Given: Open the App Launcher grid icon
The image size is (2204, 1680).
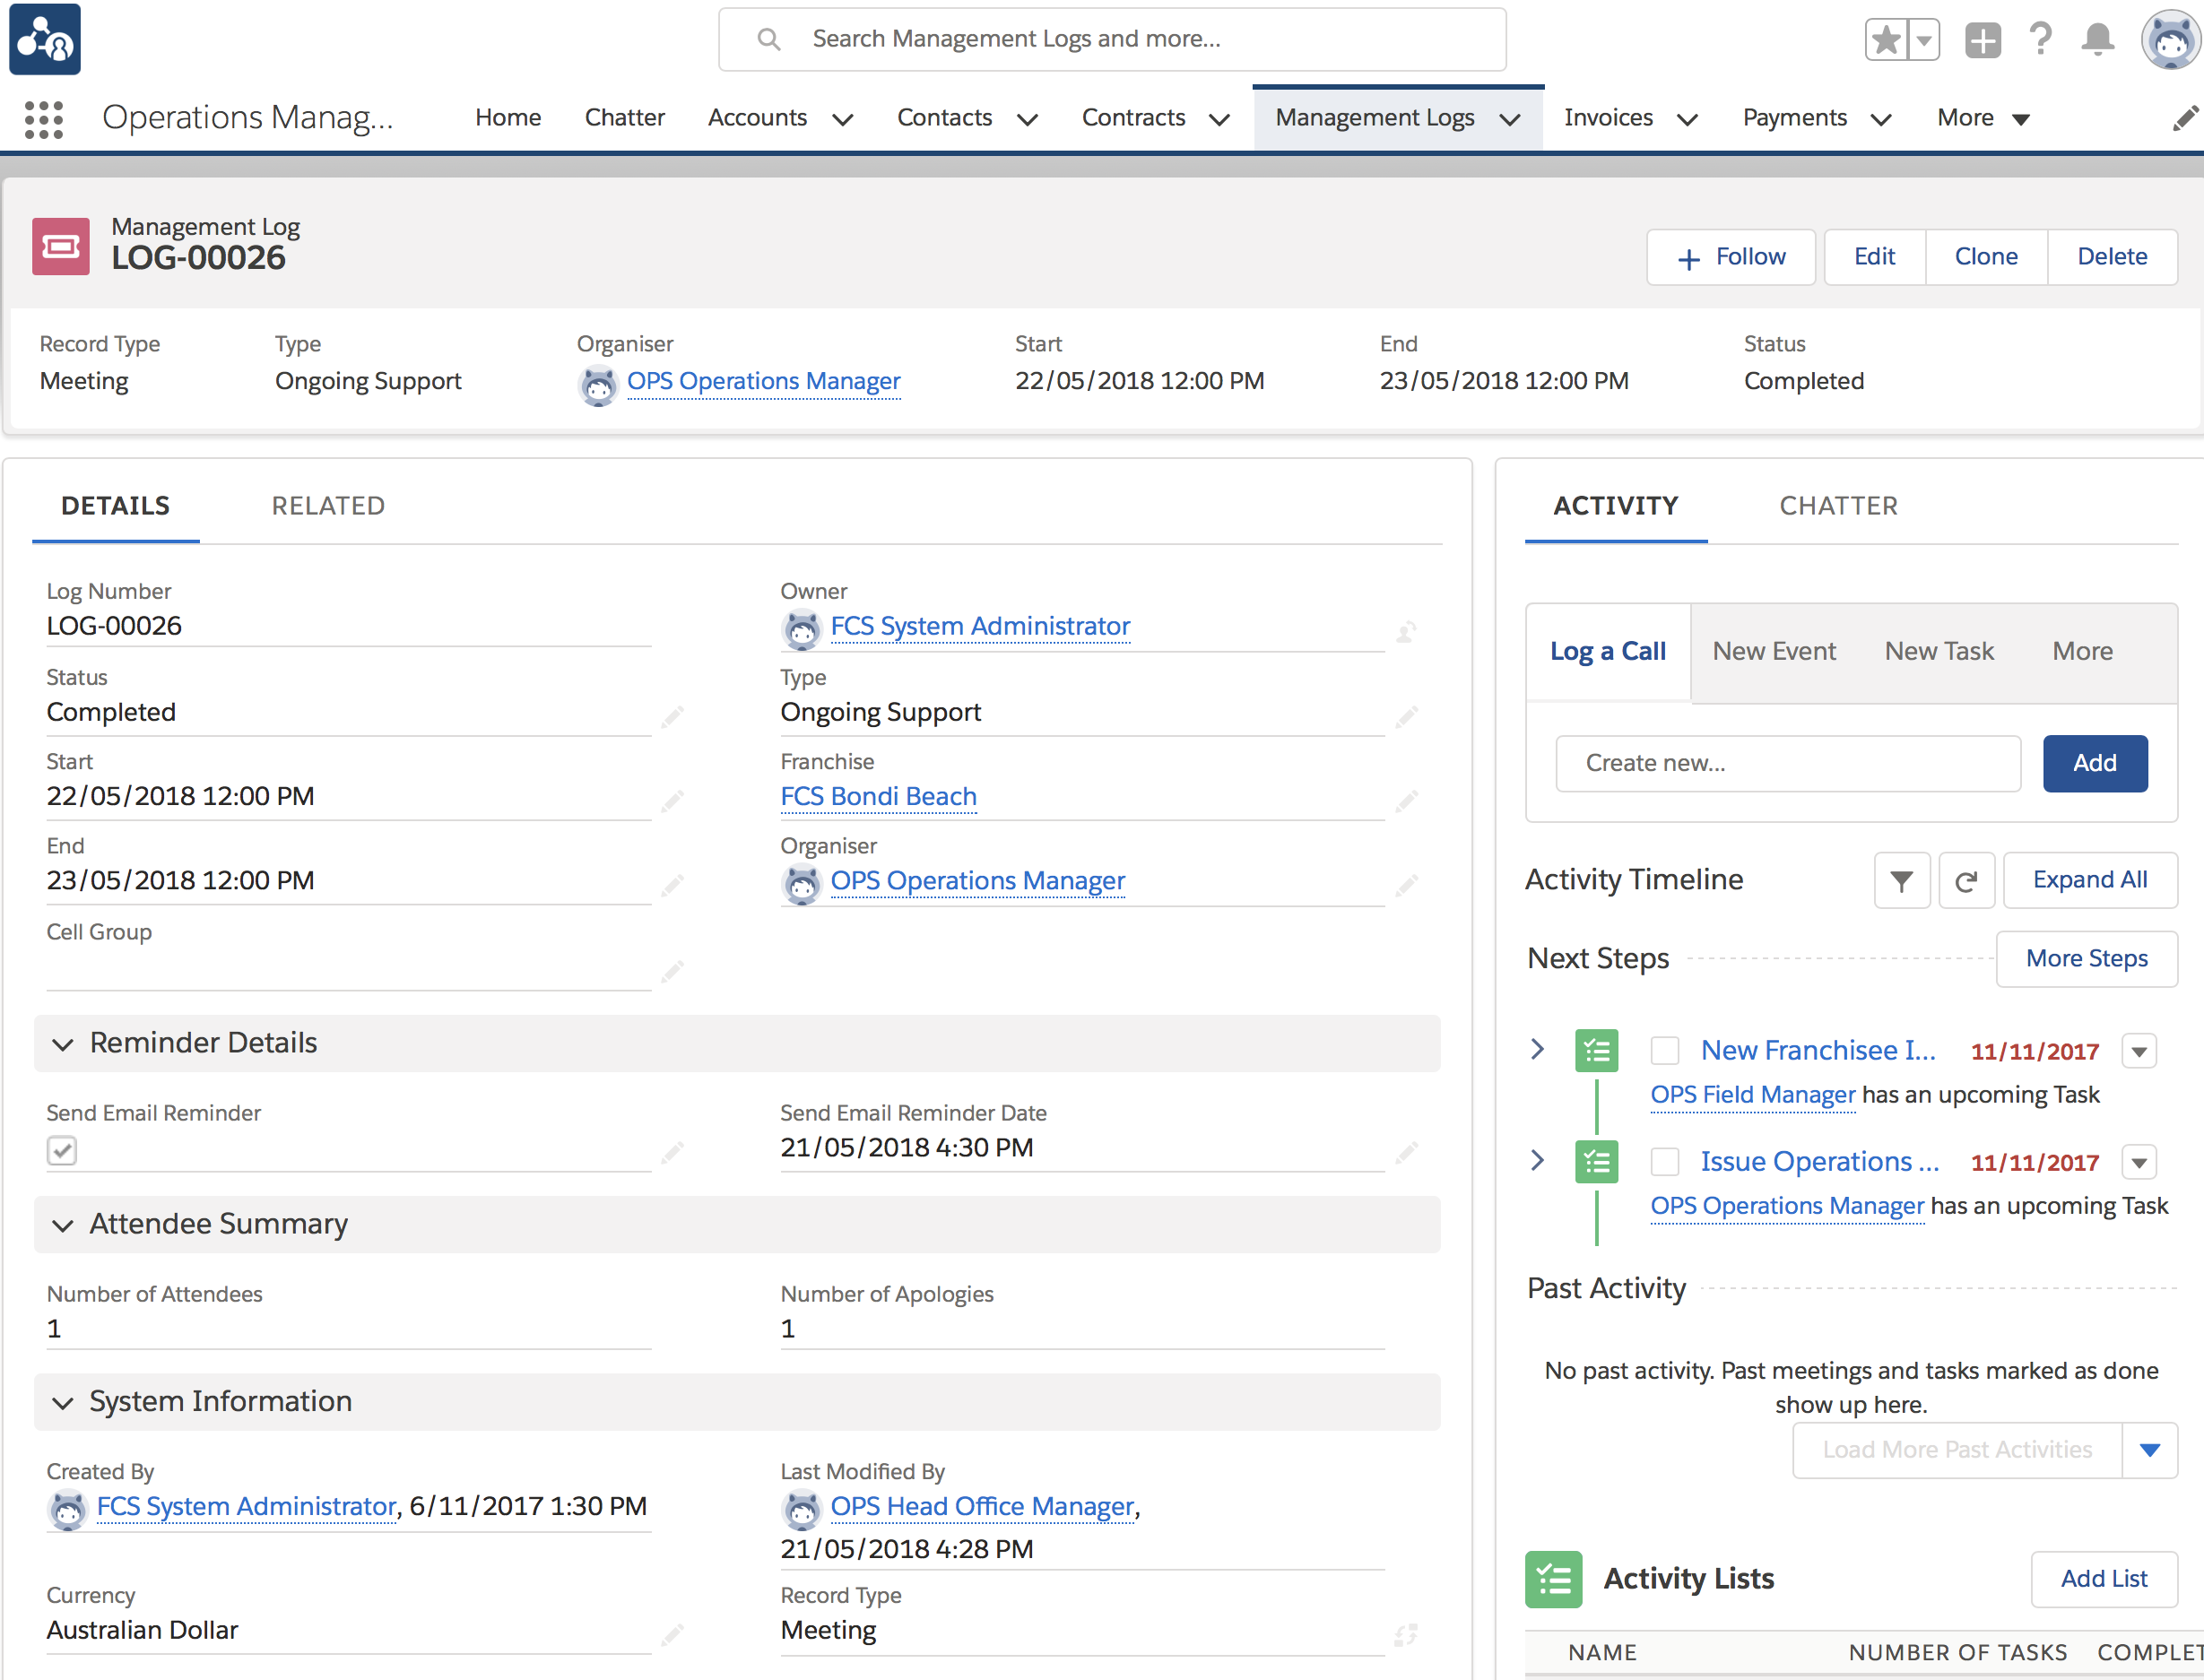Looking at the screenshot, I should (x=44, y=119).
